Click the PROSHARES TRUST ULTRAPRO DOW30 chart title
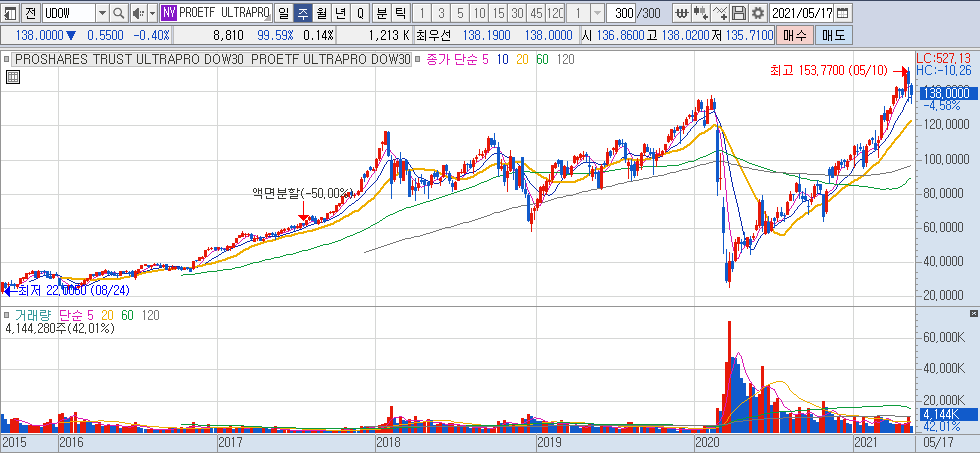Image resolution: width=980 pixels, height=453 pixels. click(x=212, y=60)
